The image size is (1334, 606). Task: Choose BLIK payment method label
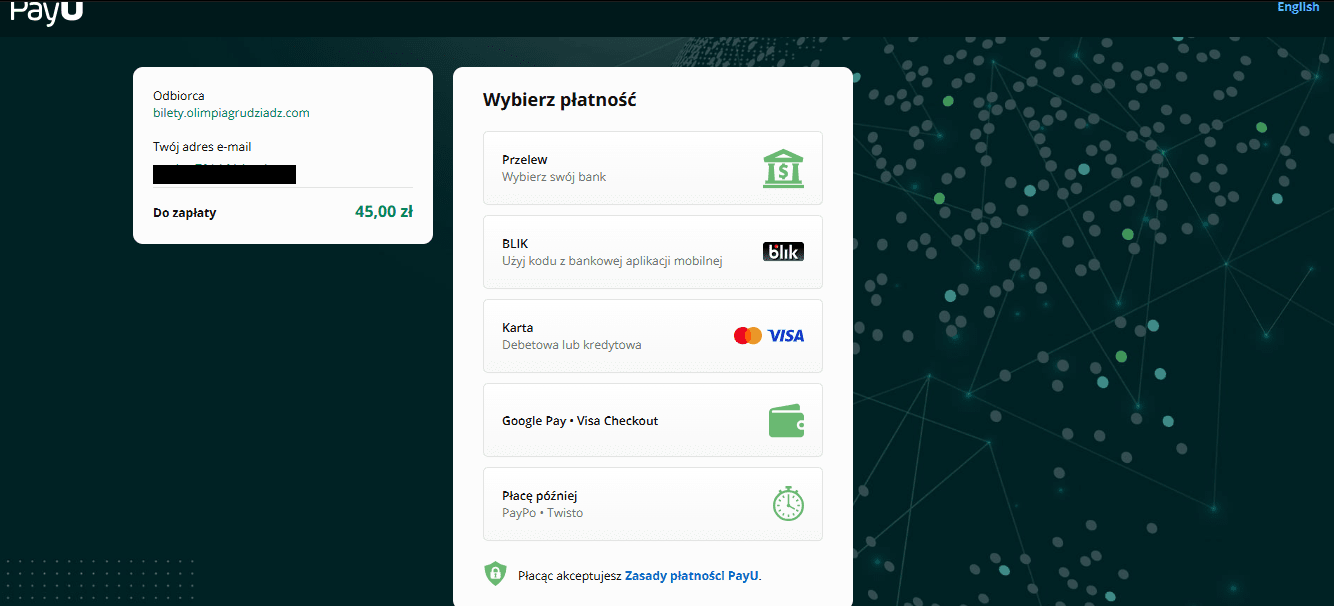click(515, 243)
